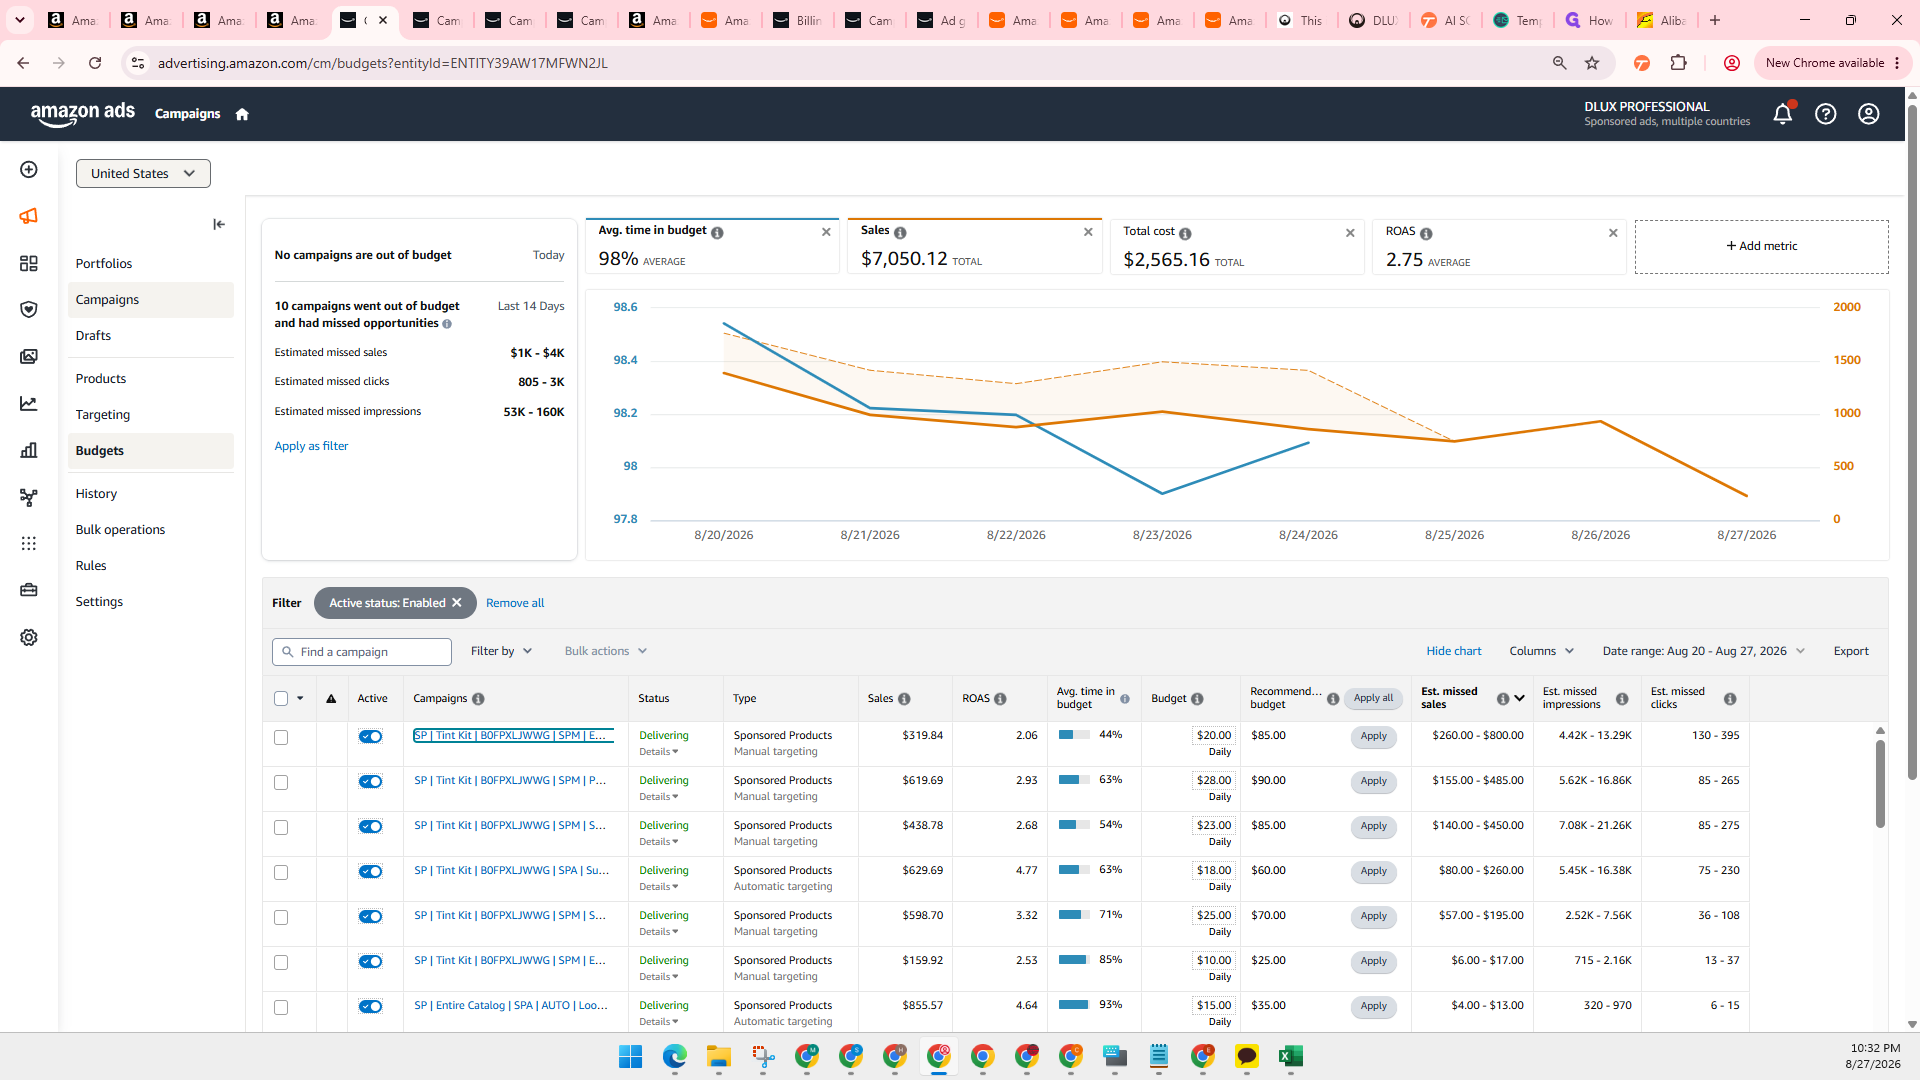Image resolution: width=1920 pixels, height=1080 pixels.
Task: Click the Add metric button
Action: click(1762, 246)
